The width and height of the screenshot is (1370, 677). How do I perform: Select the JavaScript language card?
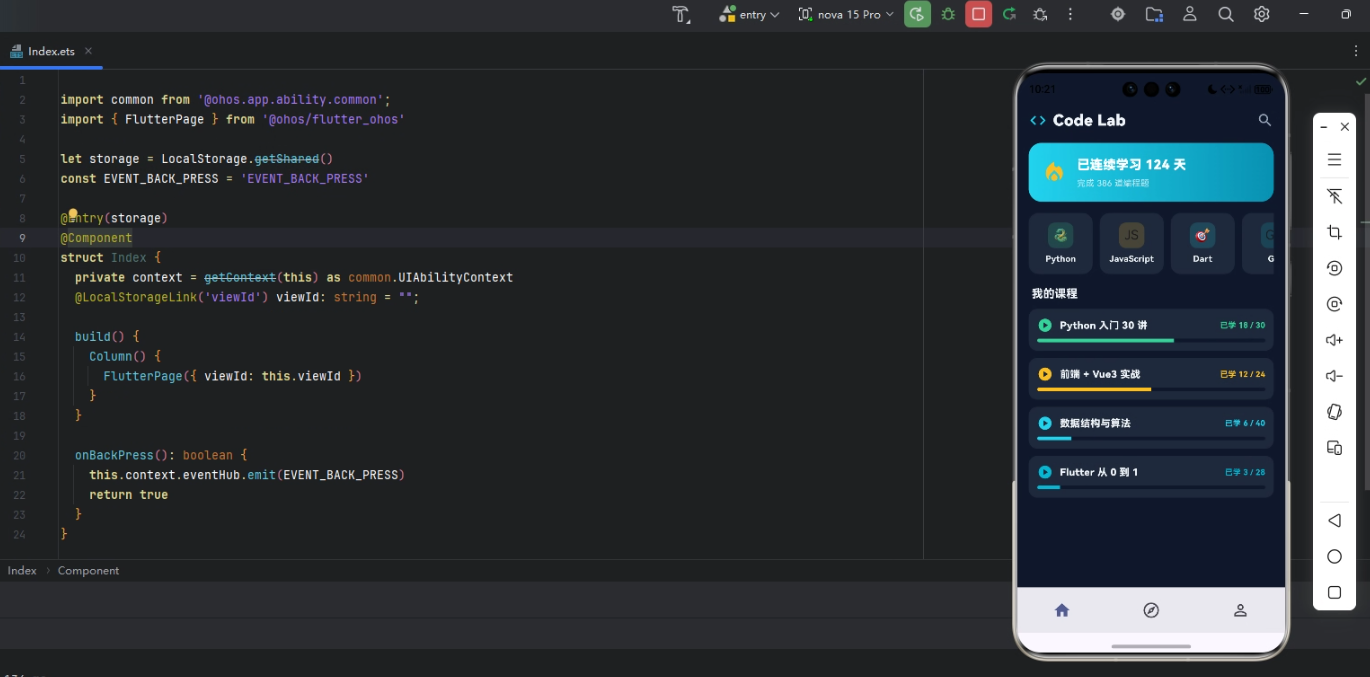click(x=1131, y=243)
